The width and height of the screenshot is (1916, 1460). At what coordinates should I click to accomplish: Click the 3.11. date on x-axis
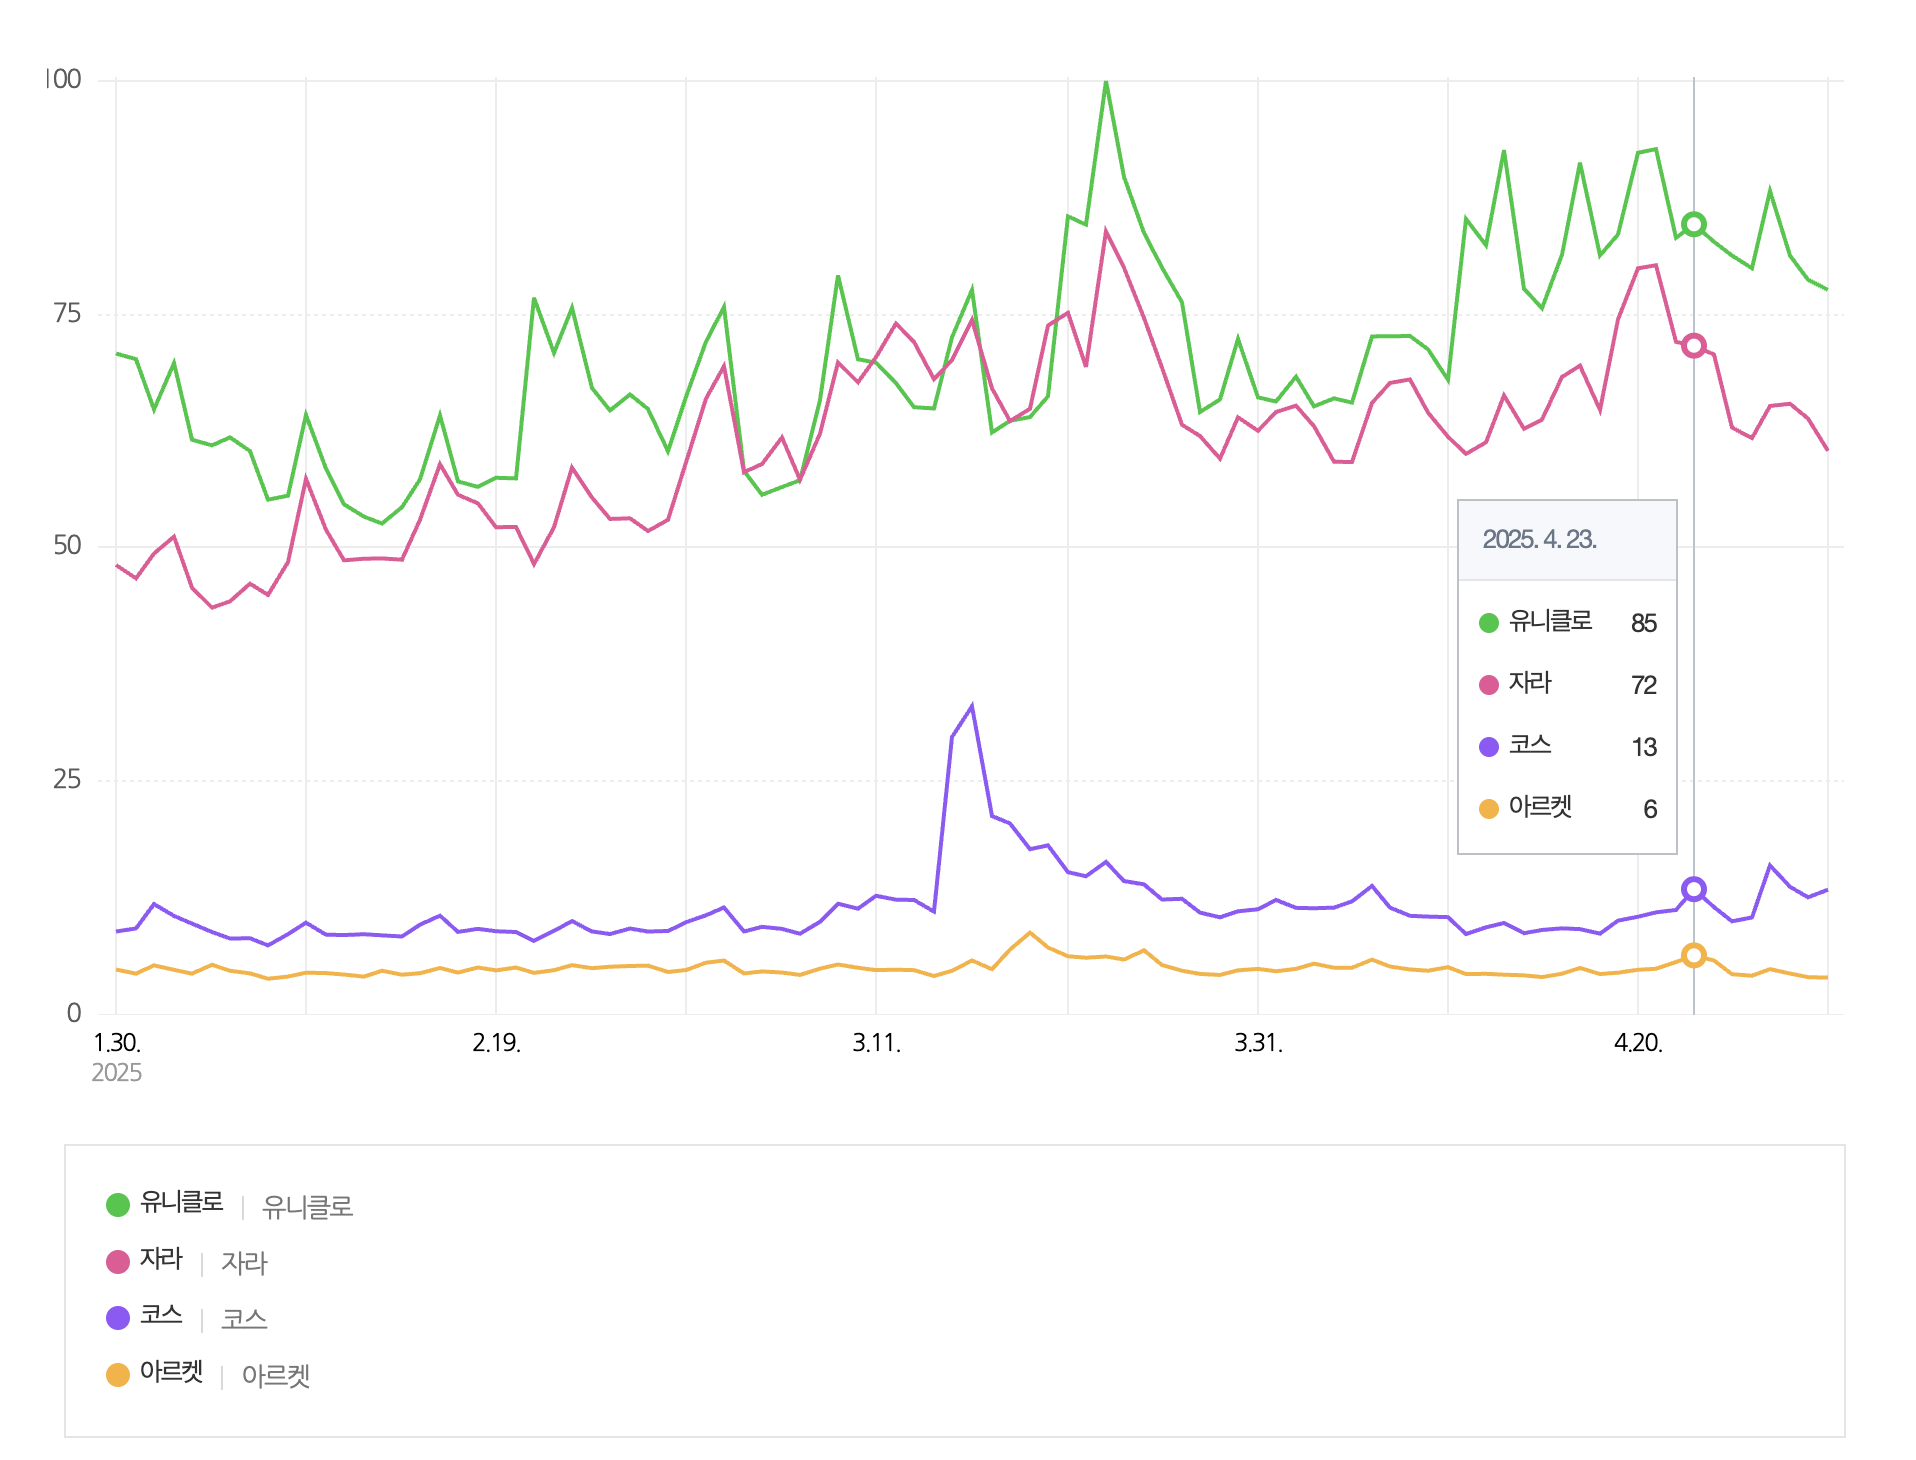pos(876,1043)
